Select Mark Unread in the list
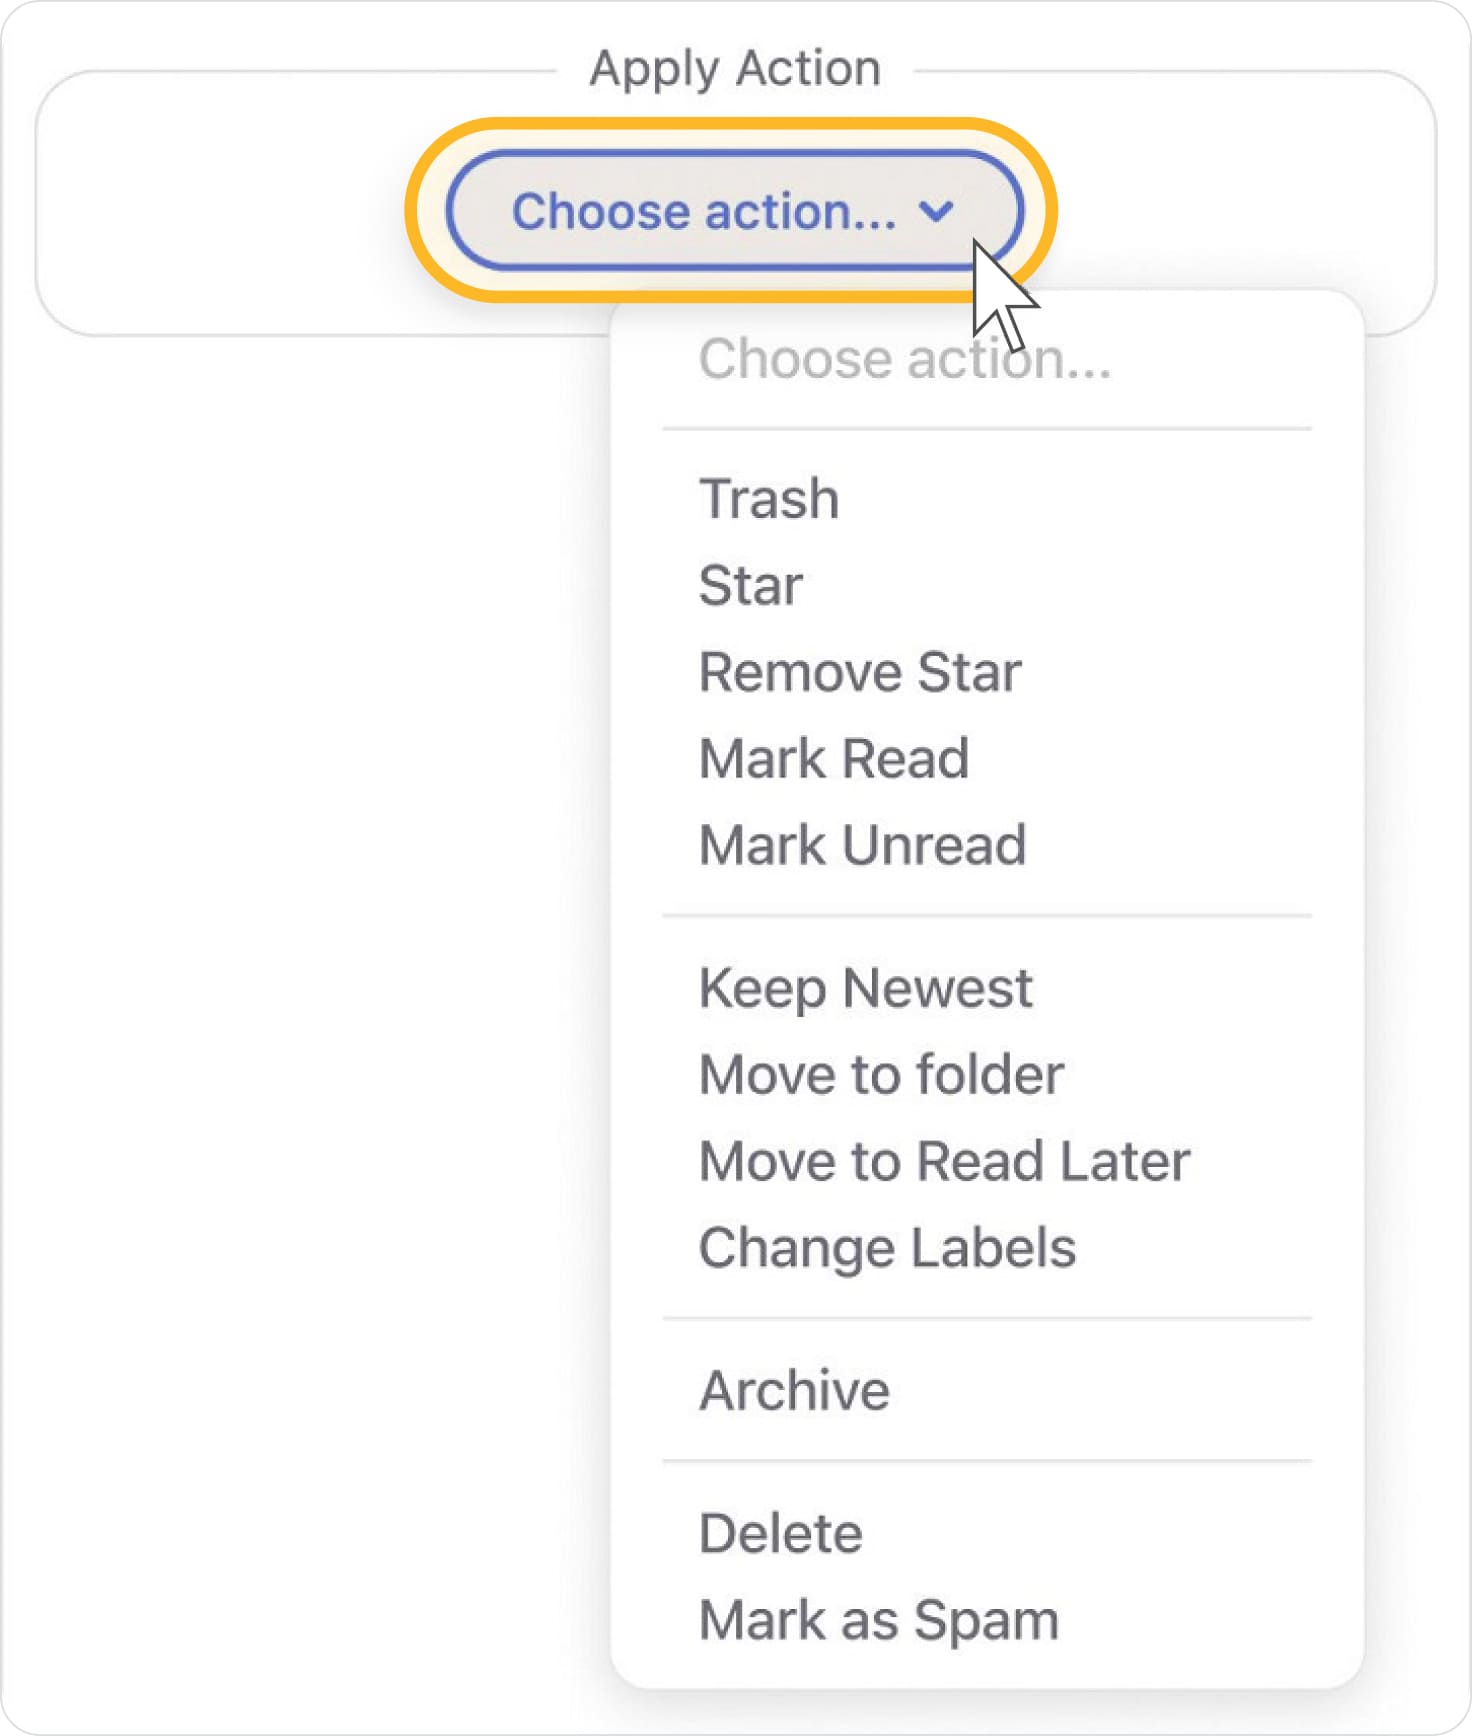The height and width of the screenshot is (1736, 1472). (862, 845)
